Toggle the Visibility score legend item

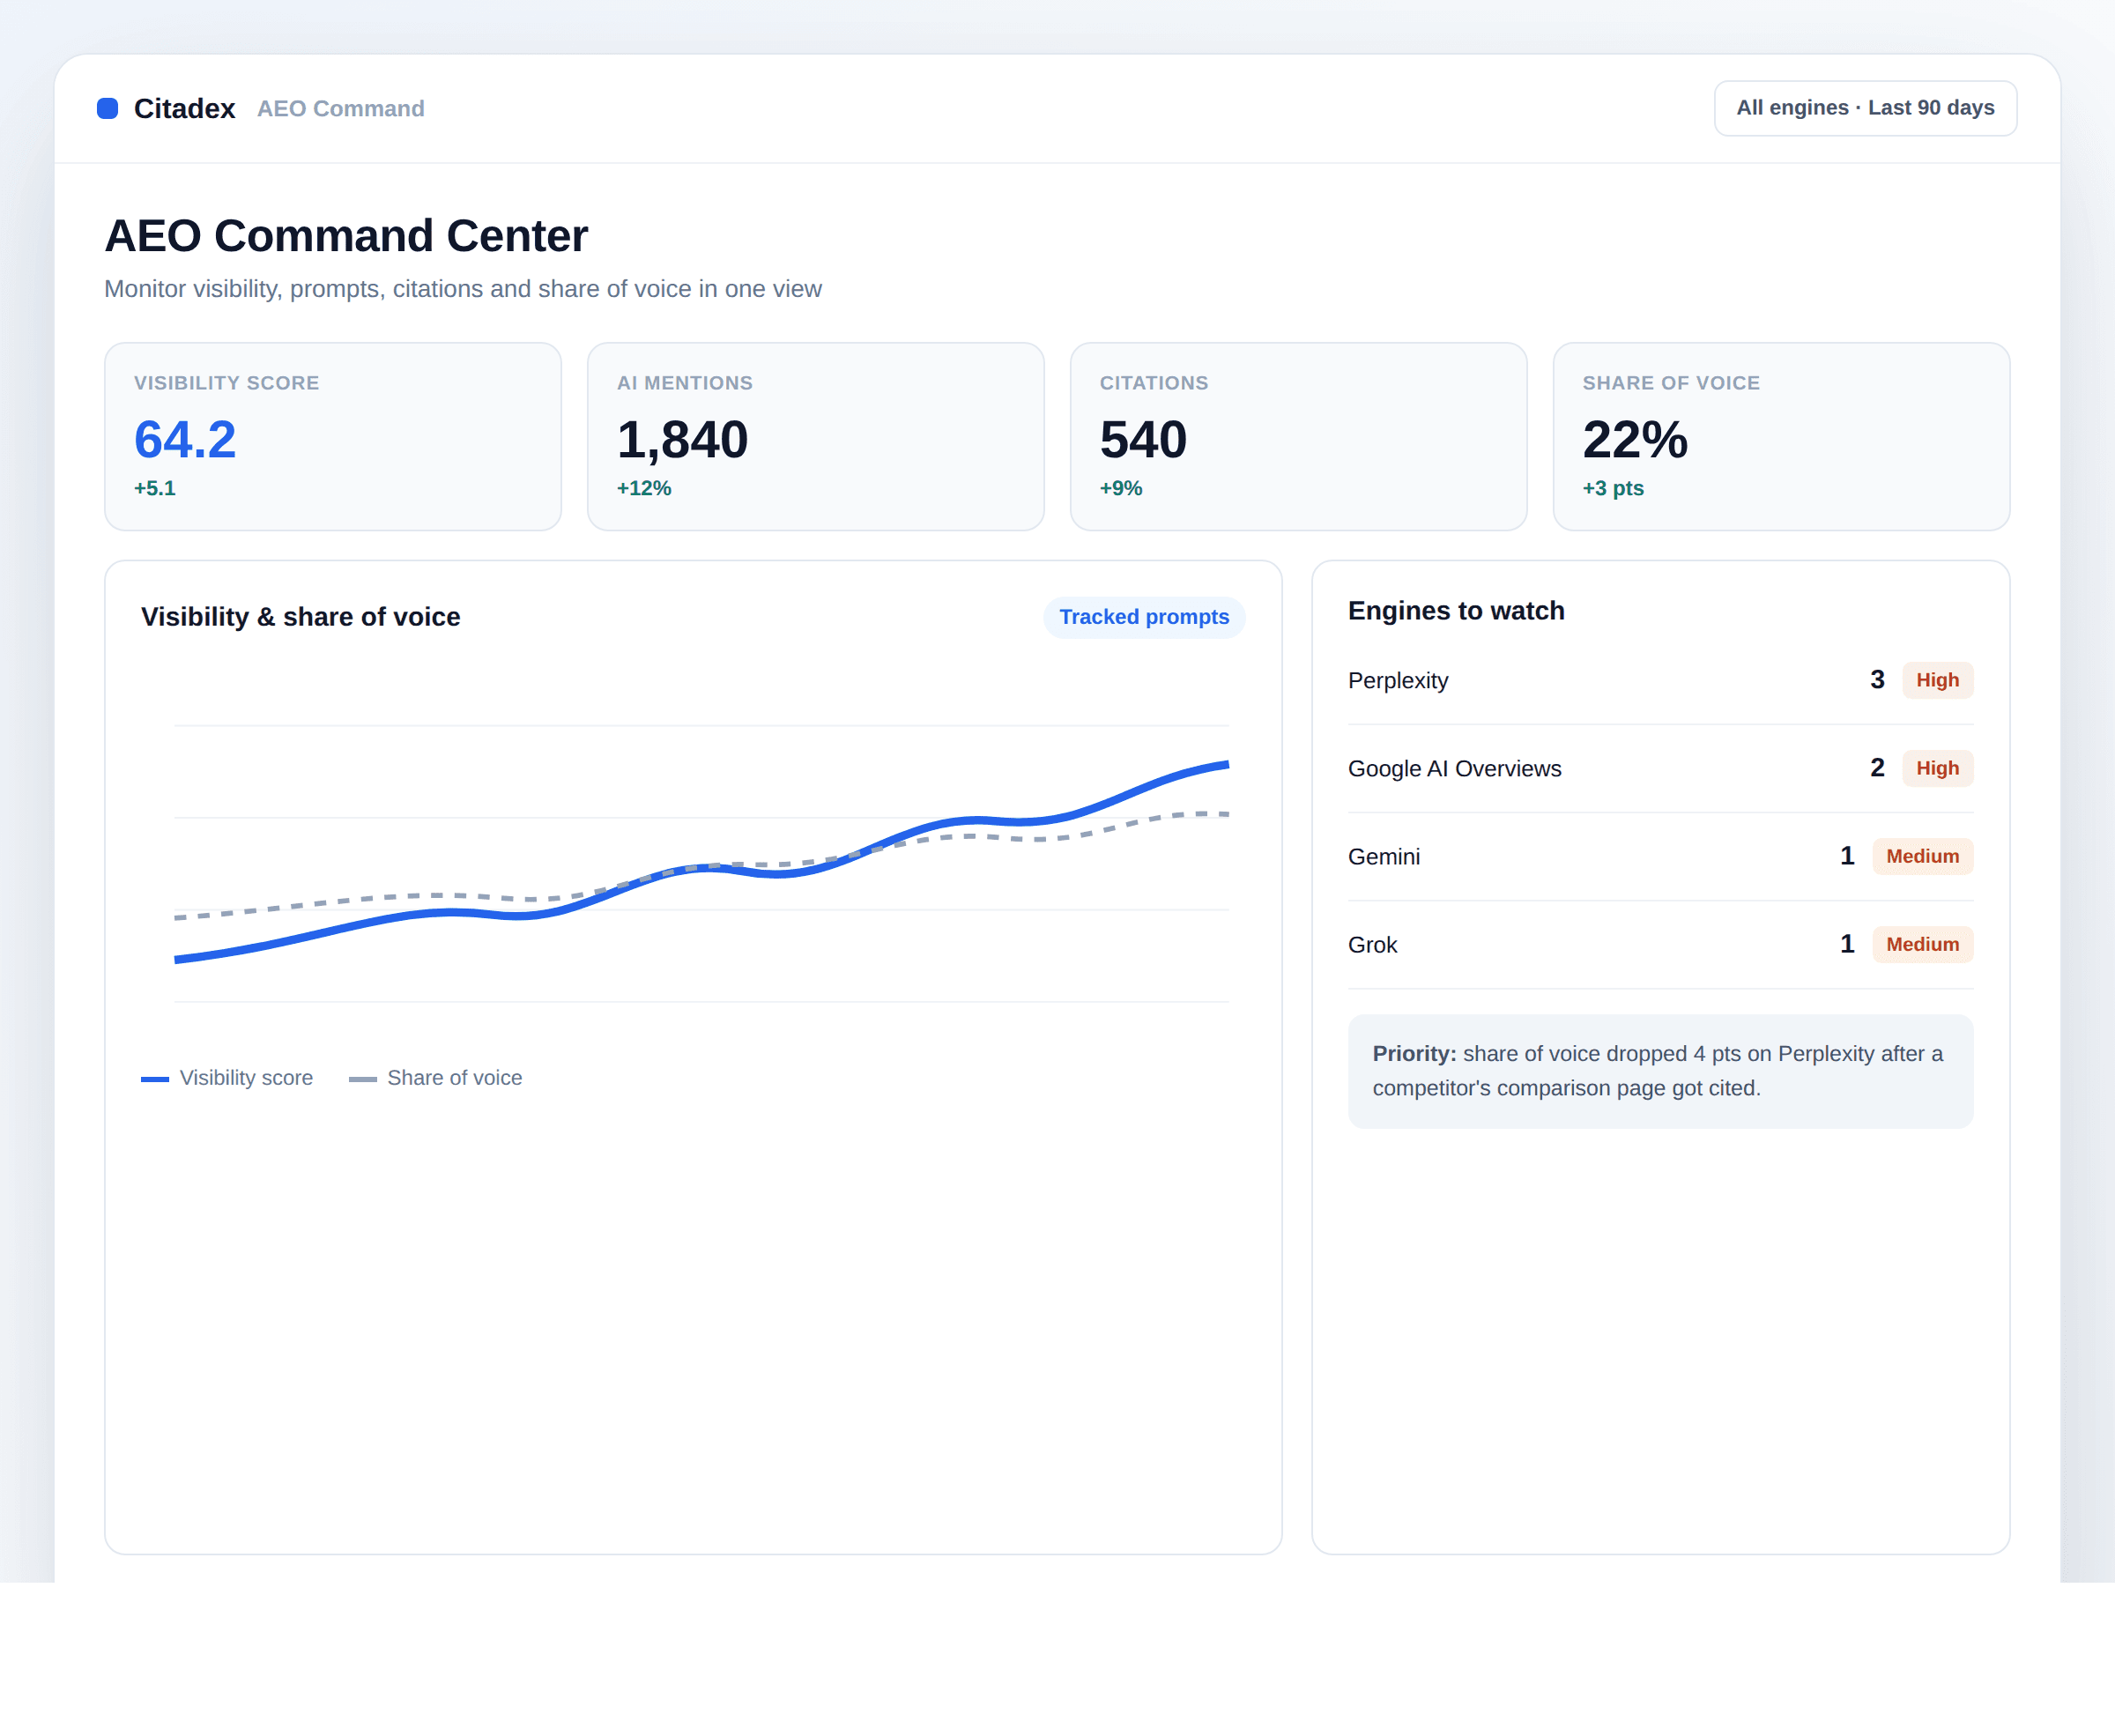pyautogui.click(x=227, y=1078)
